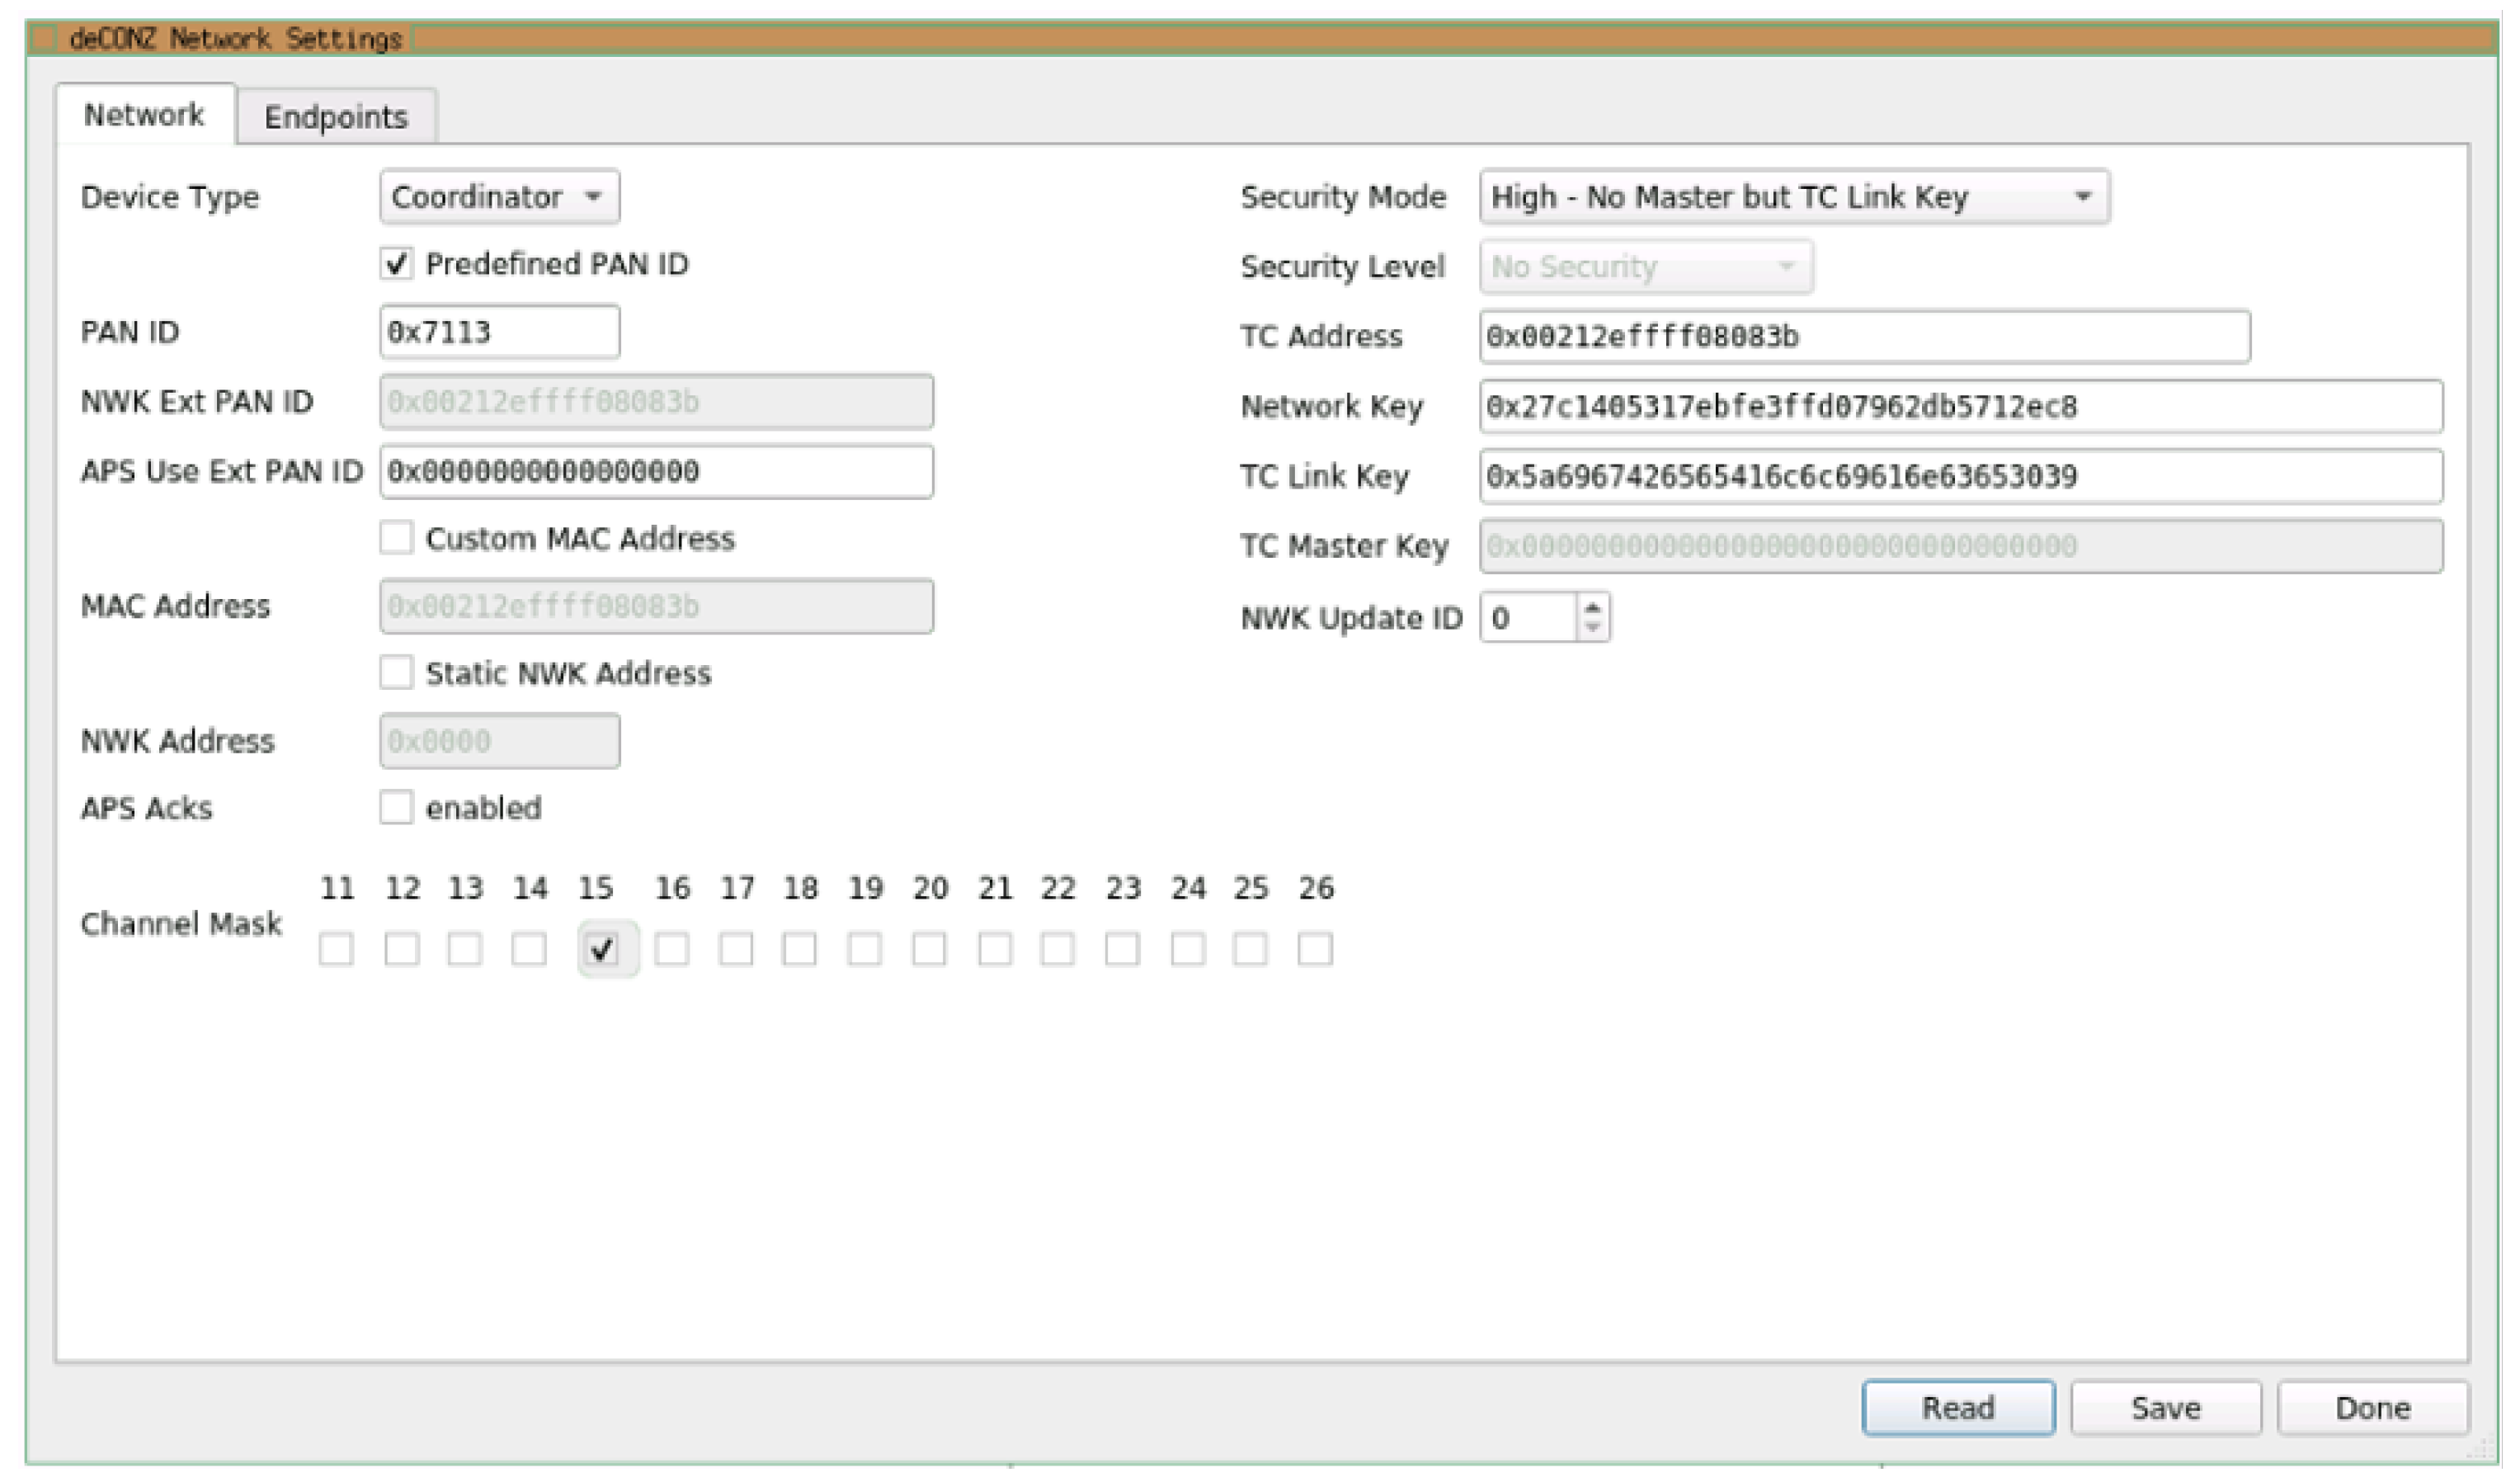Select the Network tab
Image resolution: width=2520 pixels, height=1477 pixels.
144,115
